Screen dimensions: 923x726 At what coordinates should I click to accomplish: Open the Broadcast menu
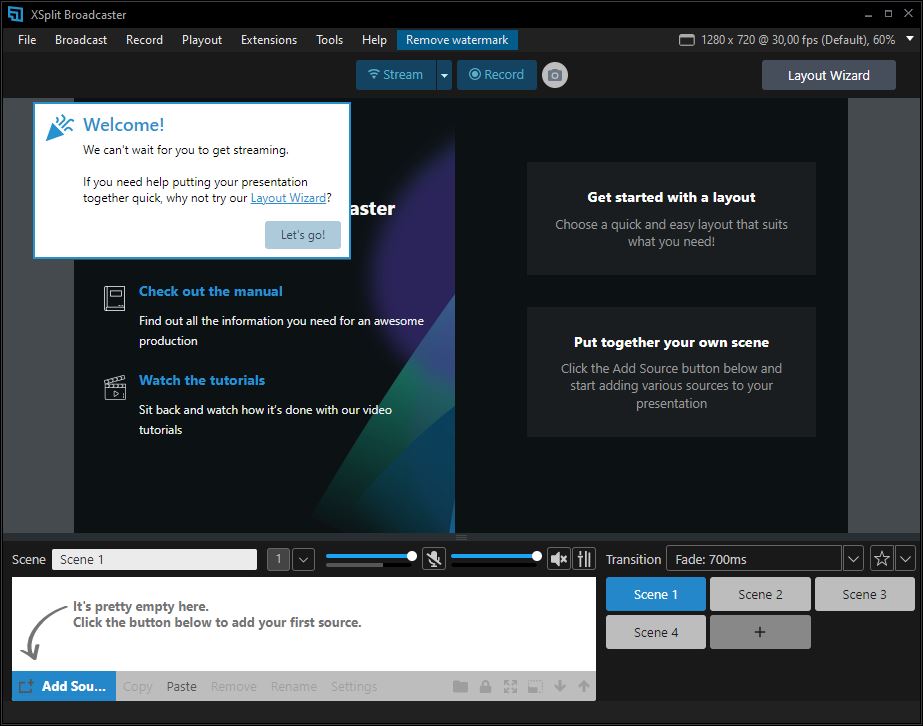point(81,39)
